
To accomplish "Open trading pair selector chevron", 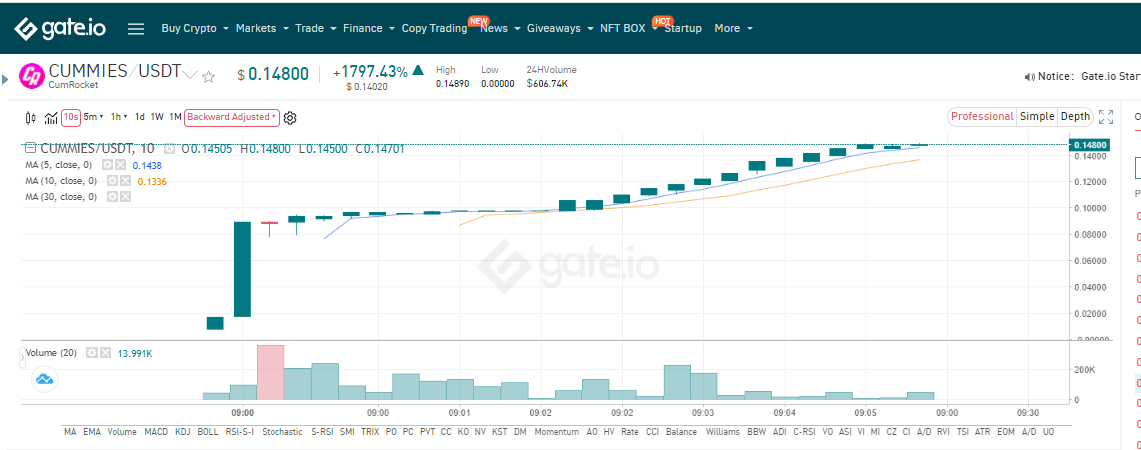I will pyautogui.click(x=190, y=74).
